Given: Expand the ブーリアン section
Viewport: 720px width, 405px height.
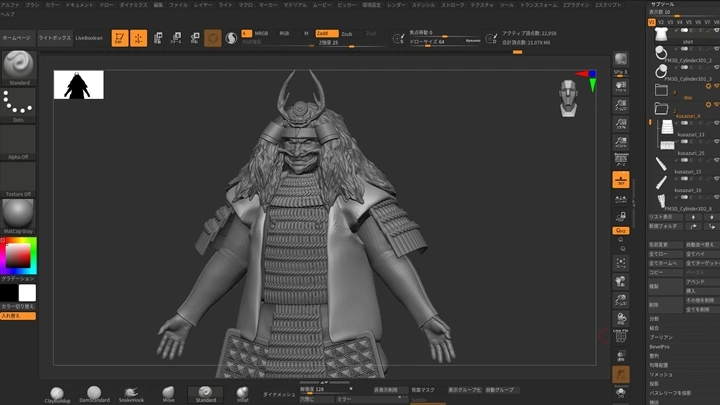Looking at the screenshot, I should point(661,338).
